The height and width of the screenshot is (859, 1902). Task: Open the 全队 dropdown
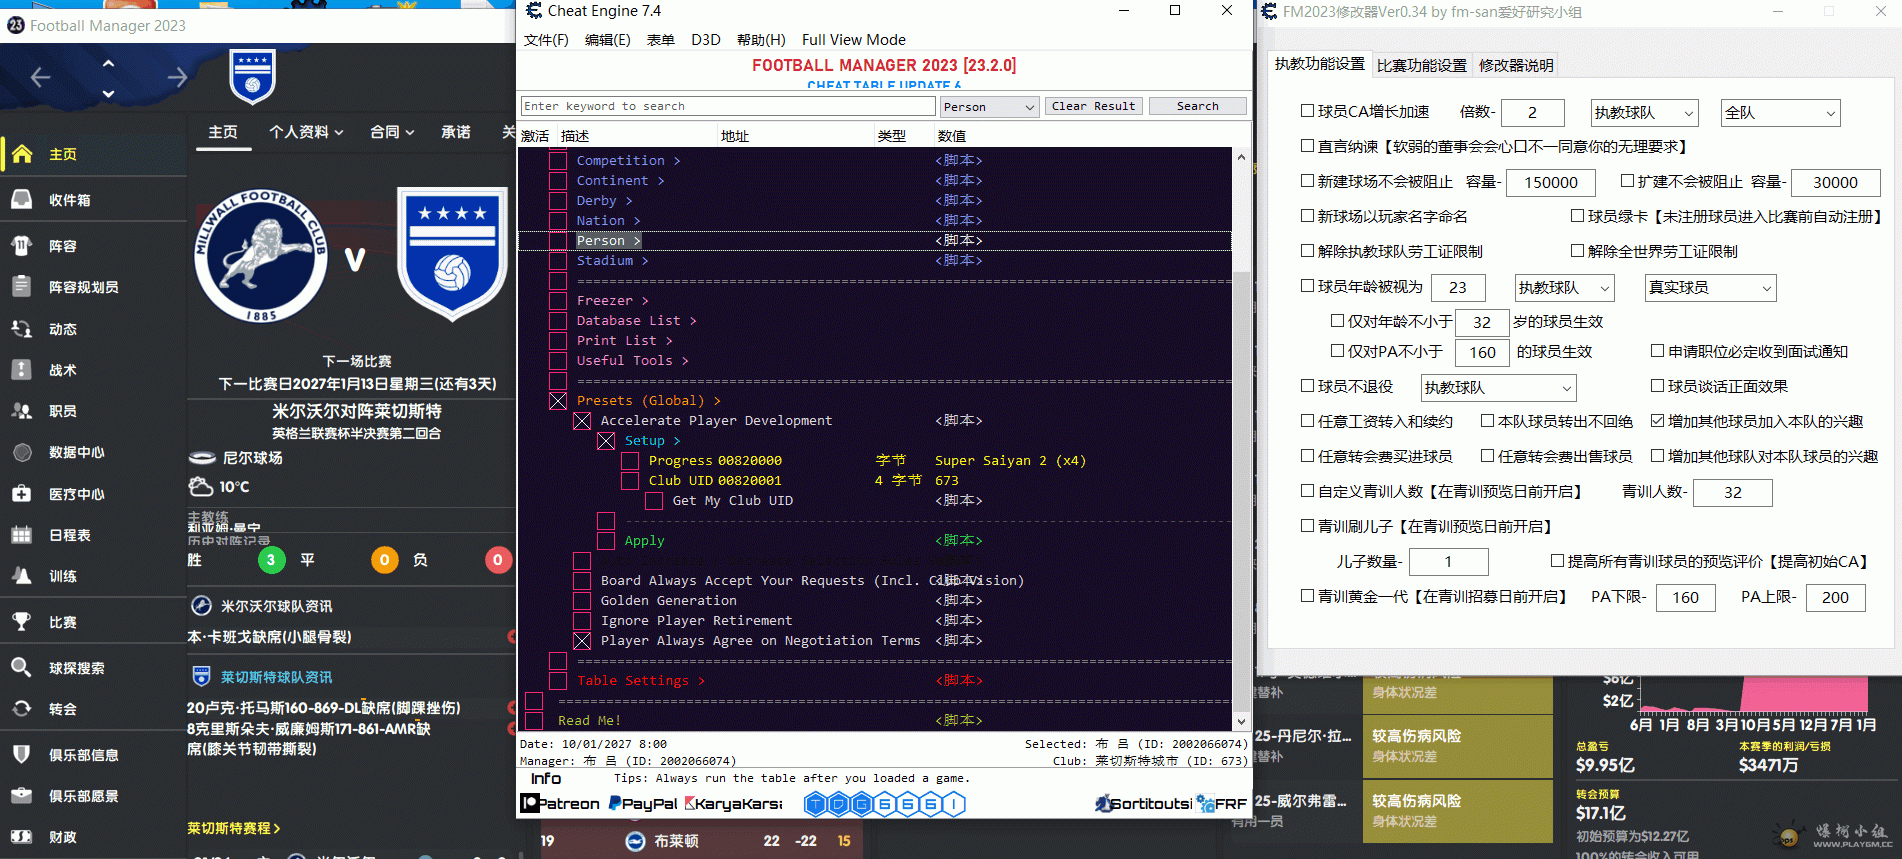pyautogui.click(x=1781, y=112)
